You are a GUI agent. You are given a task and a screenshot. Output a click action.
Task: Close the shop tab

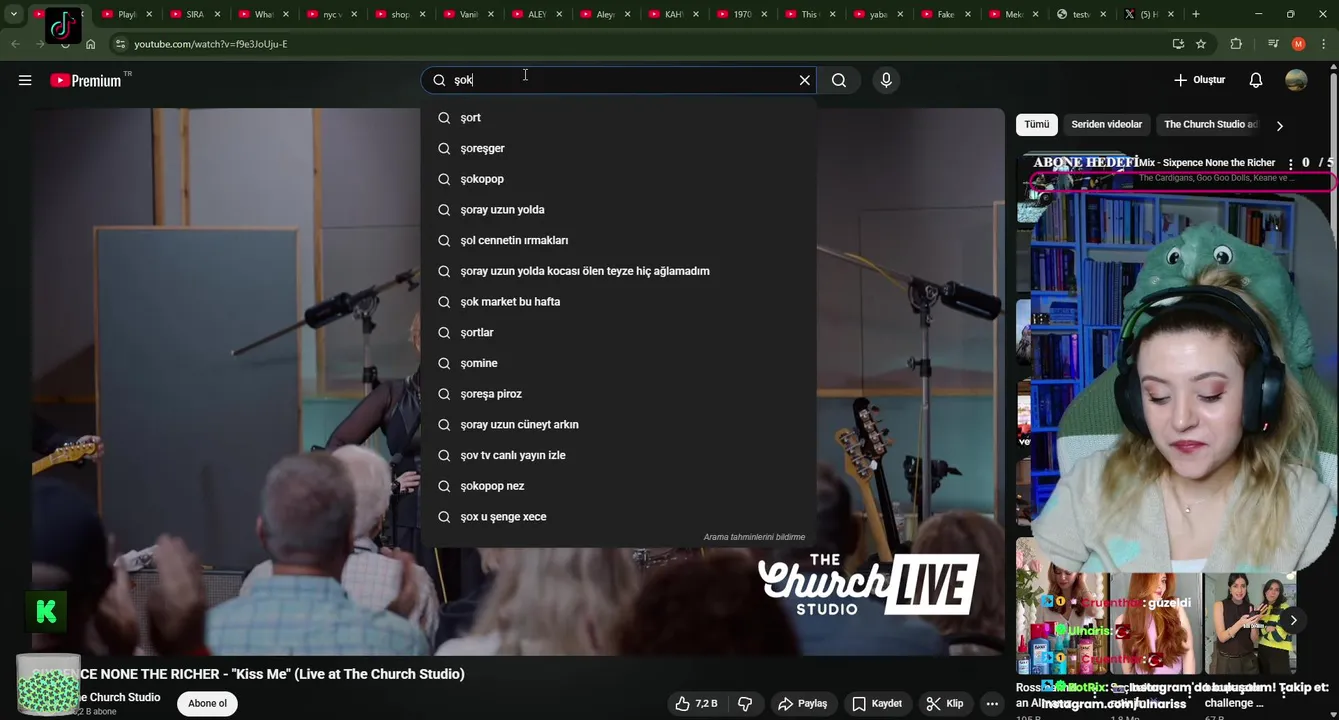pyautogui.click(x=422, y=15)
